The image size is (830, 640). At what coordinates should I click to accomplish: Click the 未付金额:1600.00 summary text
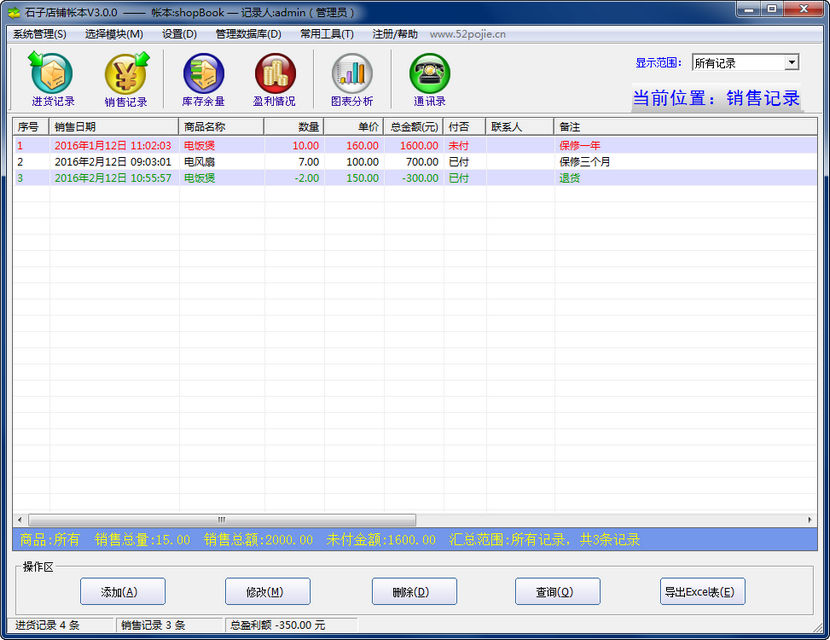coord(381,539)
